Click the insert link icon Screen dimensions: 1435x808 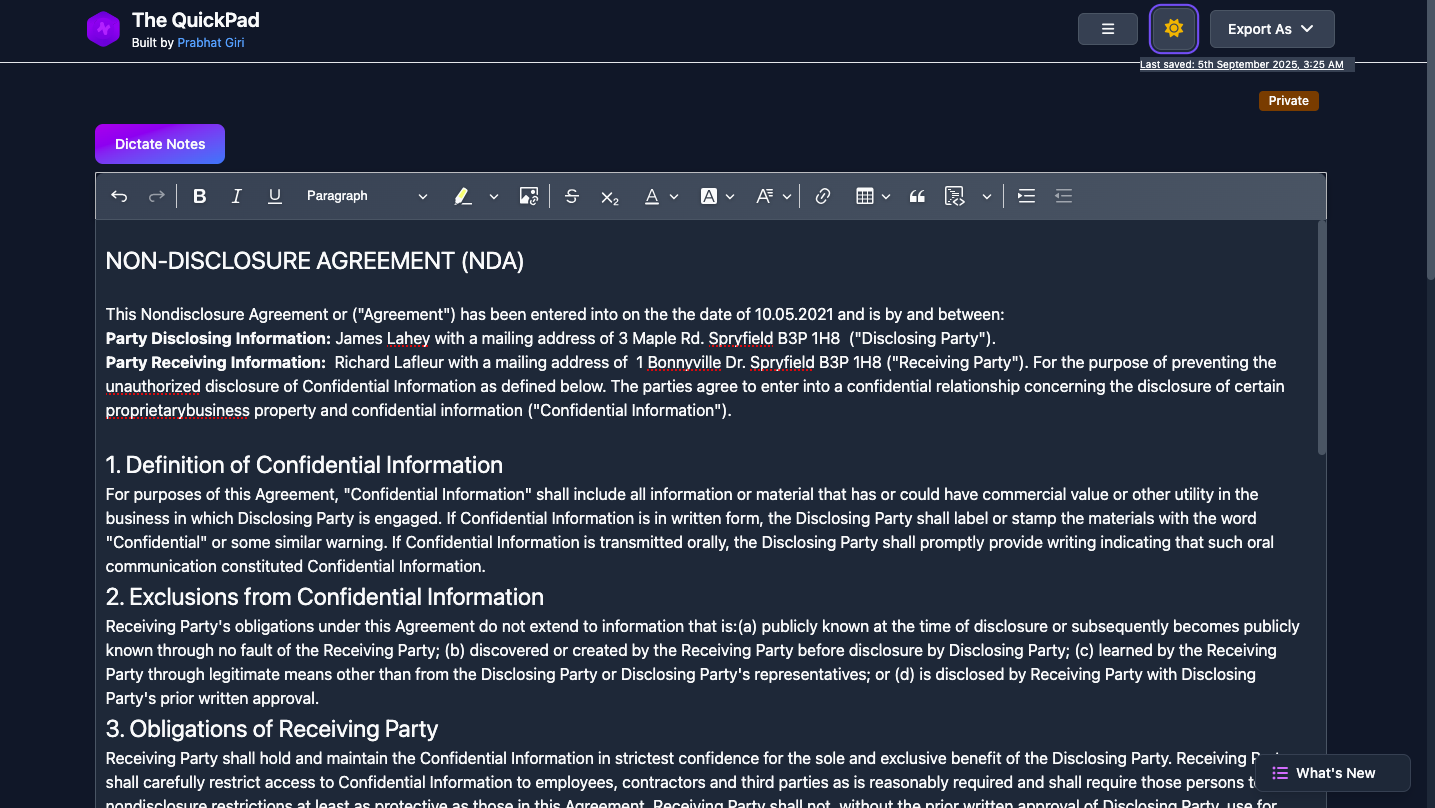[x=823, y=196]
